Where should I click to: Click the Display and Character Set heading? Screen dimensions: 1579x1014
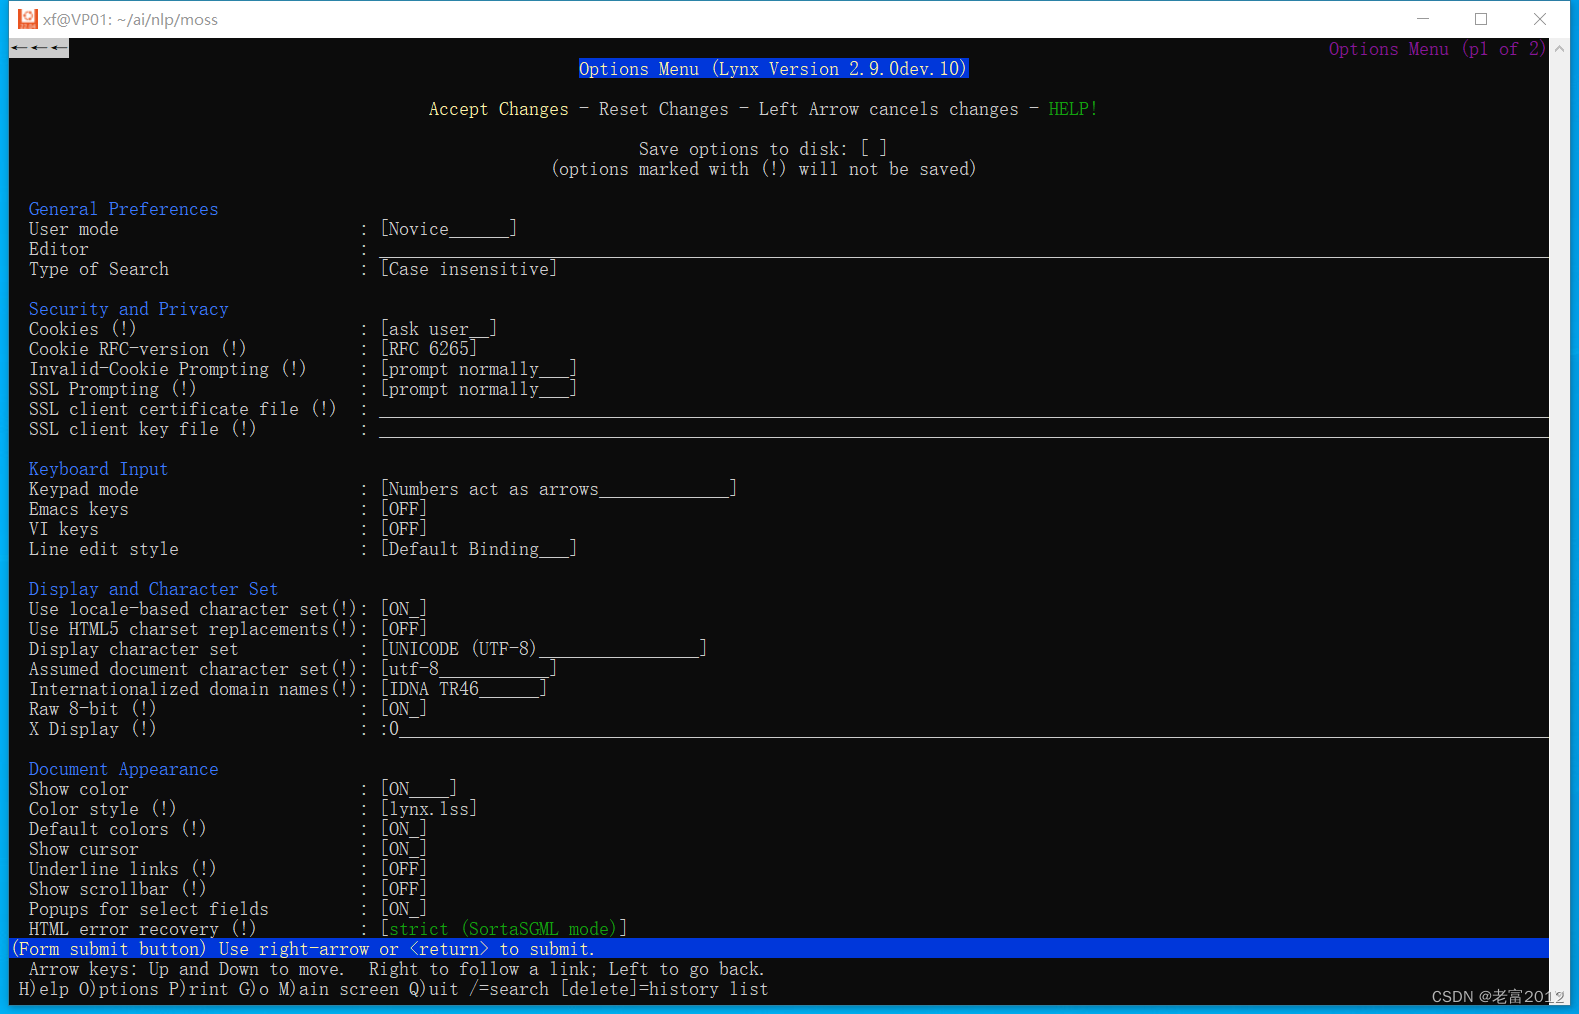tap(153, 589)
